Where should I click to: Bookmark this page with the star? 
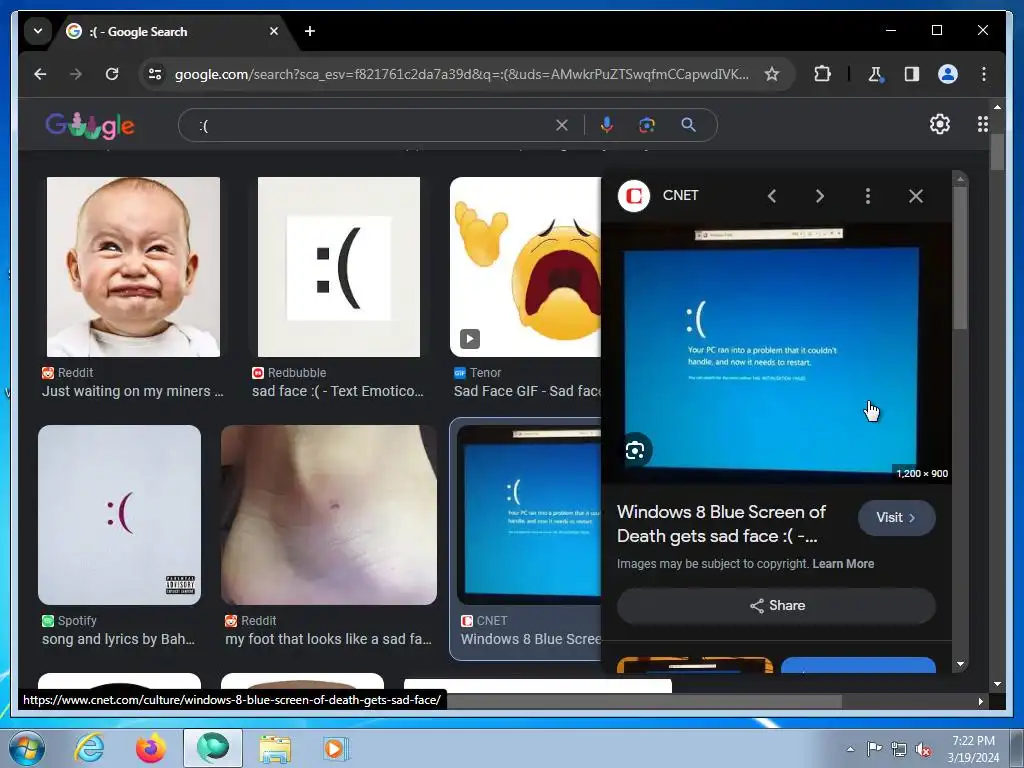point(772,74)
